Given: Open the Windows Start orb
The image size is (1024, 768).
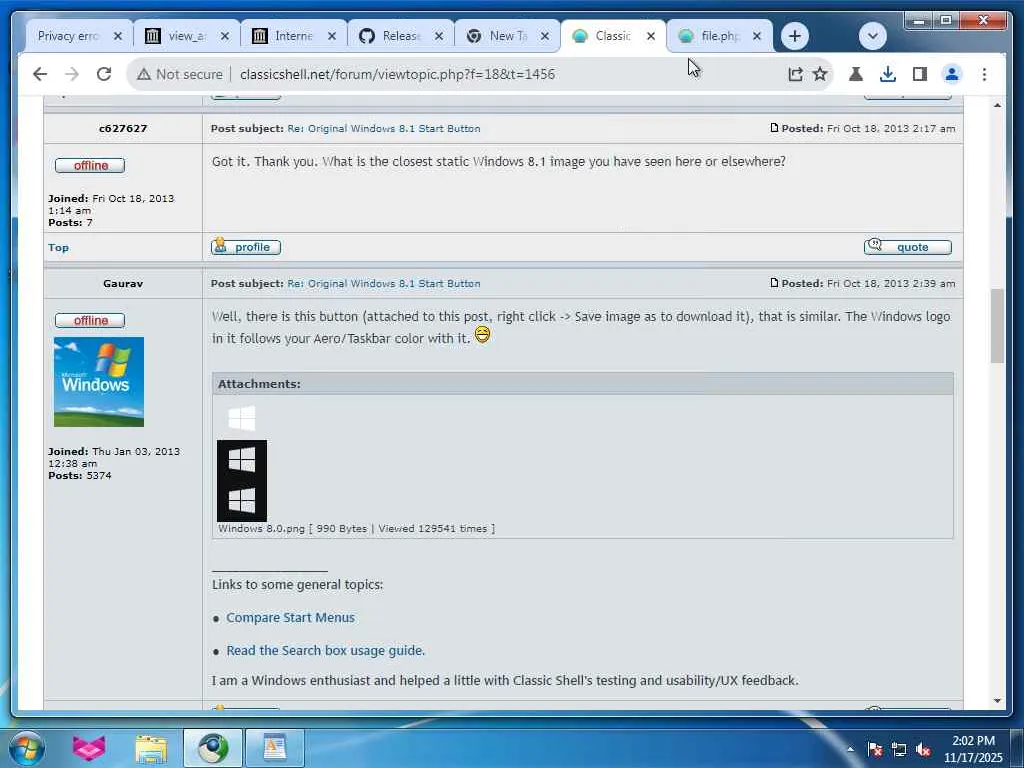Looking at the screenshot, I should pos(27,748).
